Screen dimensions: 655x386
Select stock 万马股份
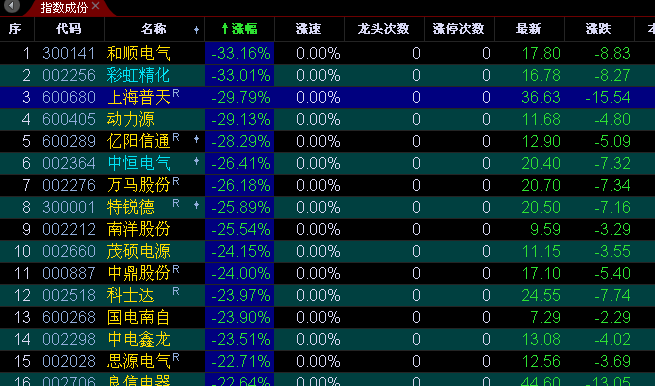click(x=139, y=185)
